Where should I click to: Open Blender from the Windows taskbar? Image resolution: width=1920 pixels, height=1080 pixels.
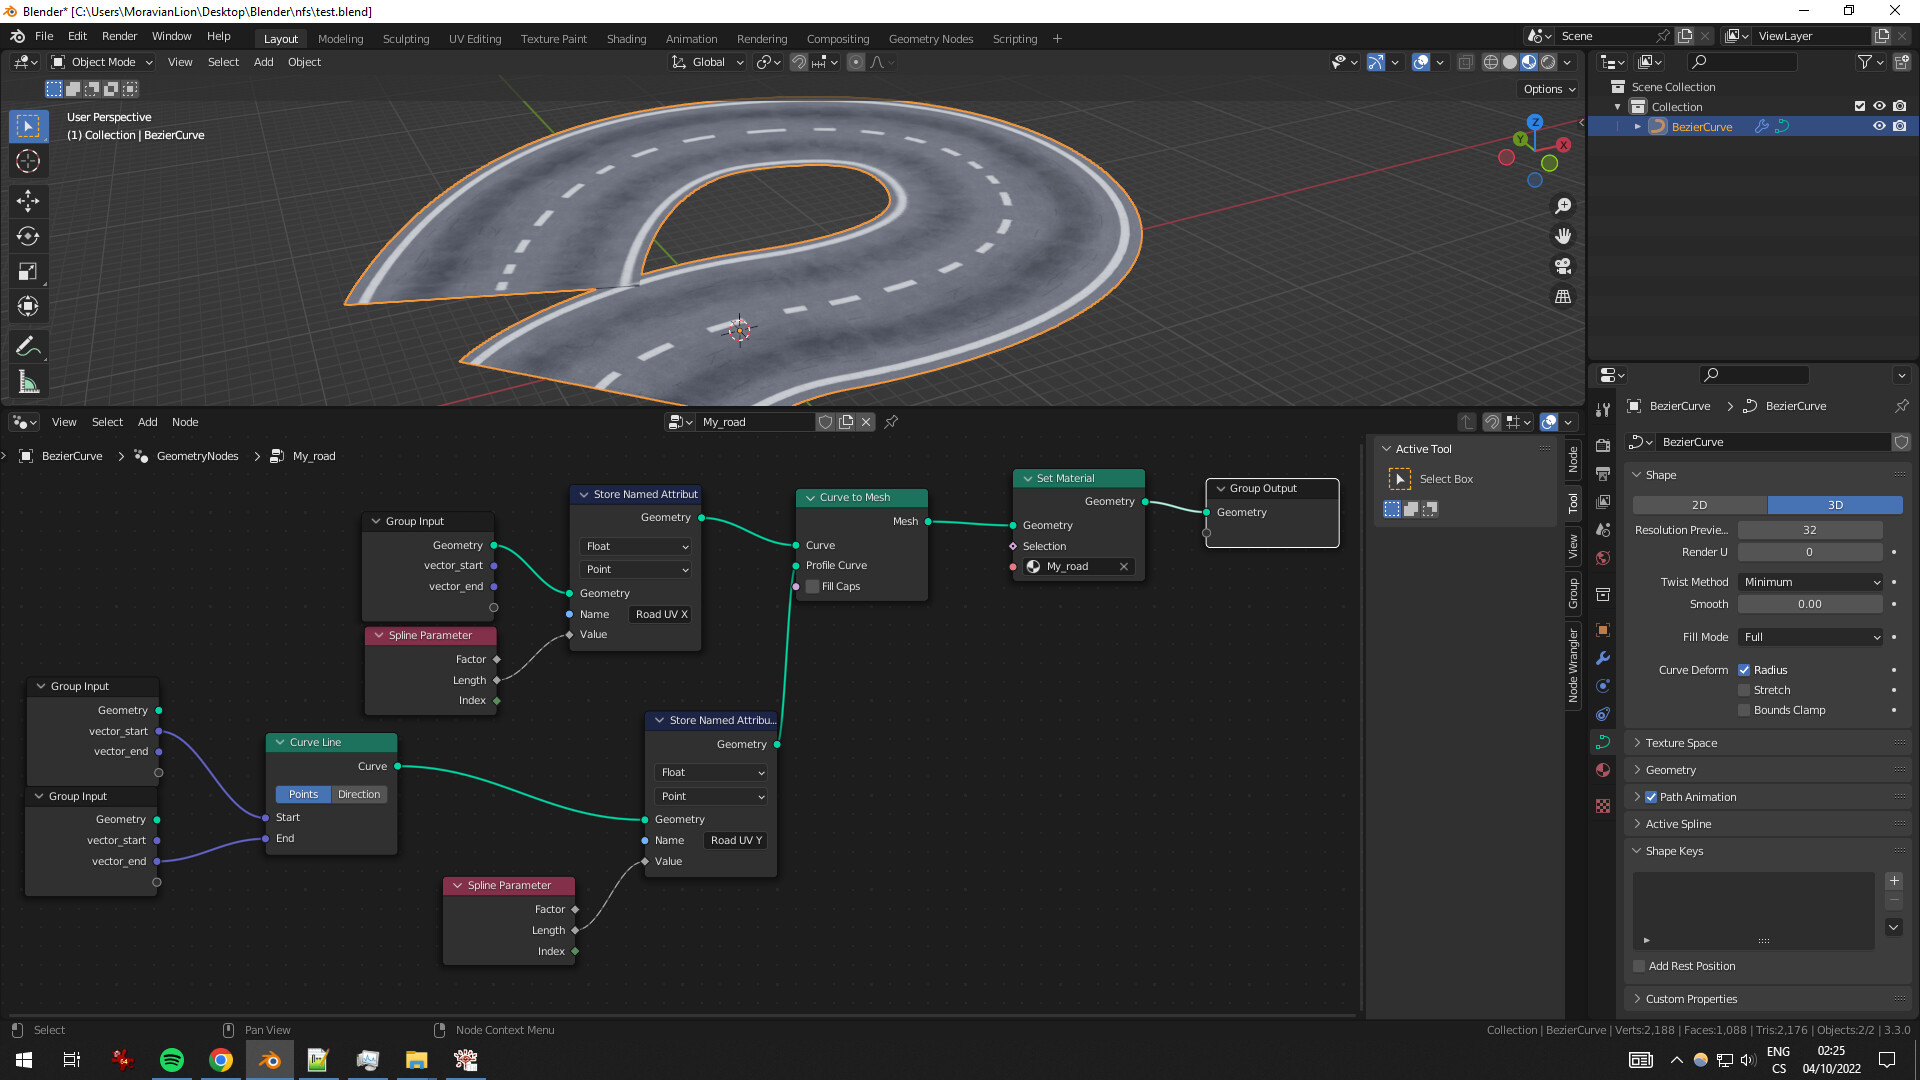tap(269, 1060)
